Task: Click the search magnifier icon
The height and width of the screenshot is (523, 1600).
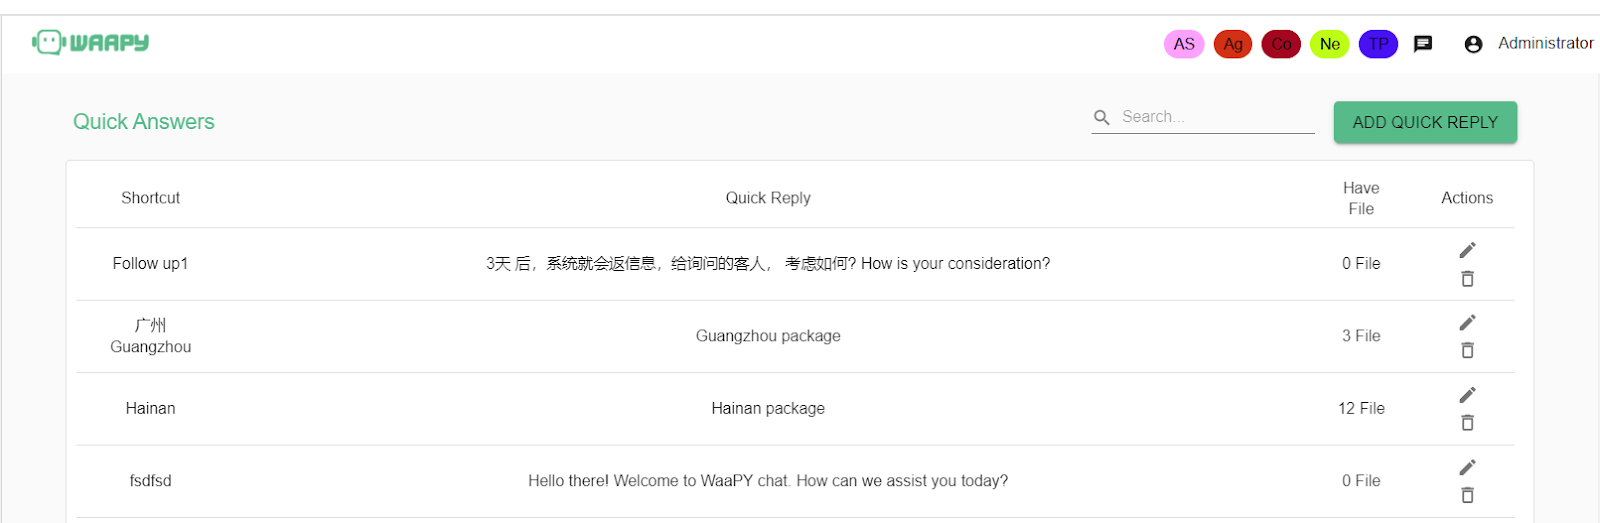Action: [1102, 117]
